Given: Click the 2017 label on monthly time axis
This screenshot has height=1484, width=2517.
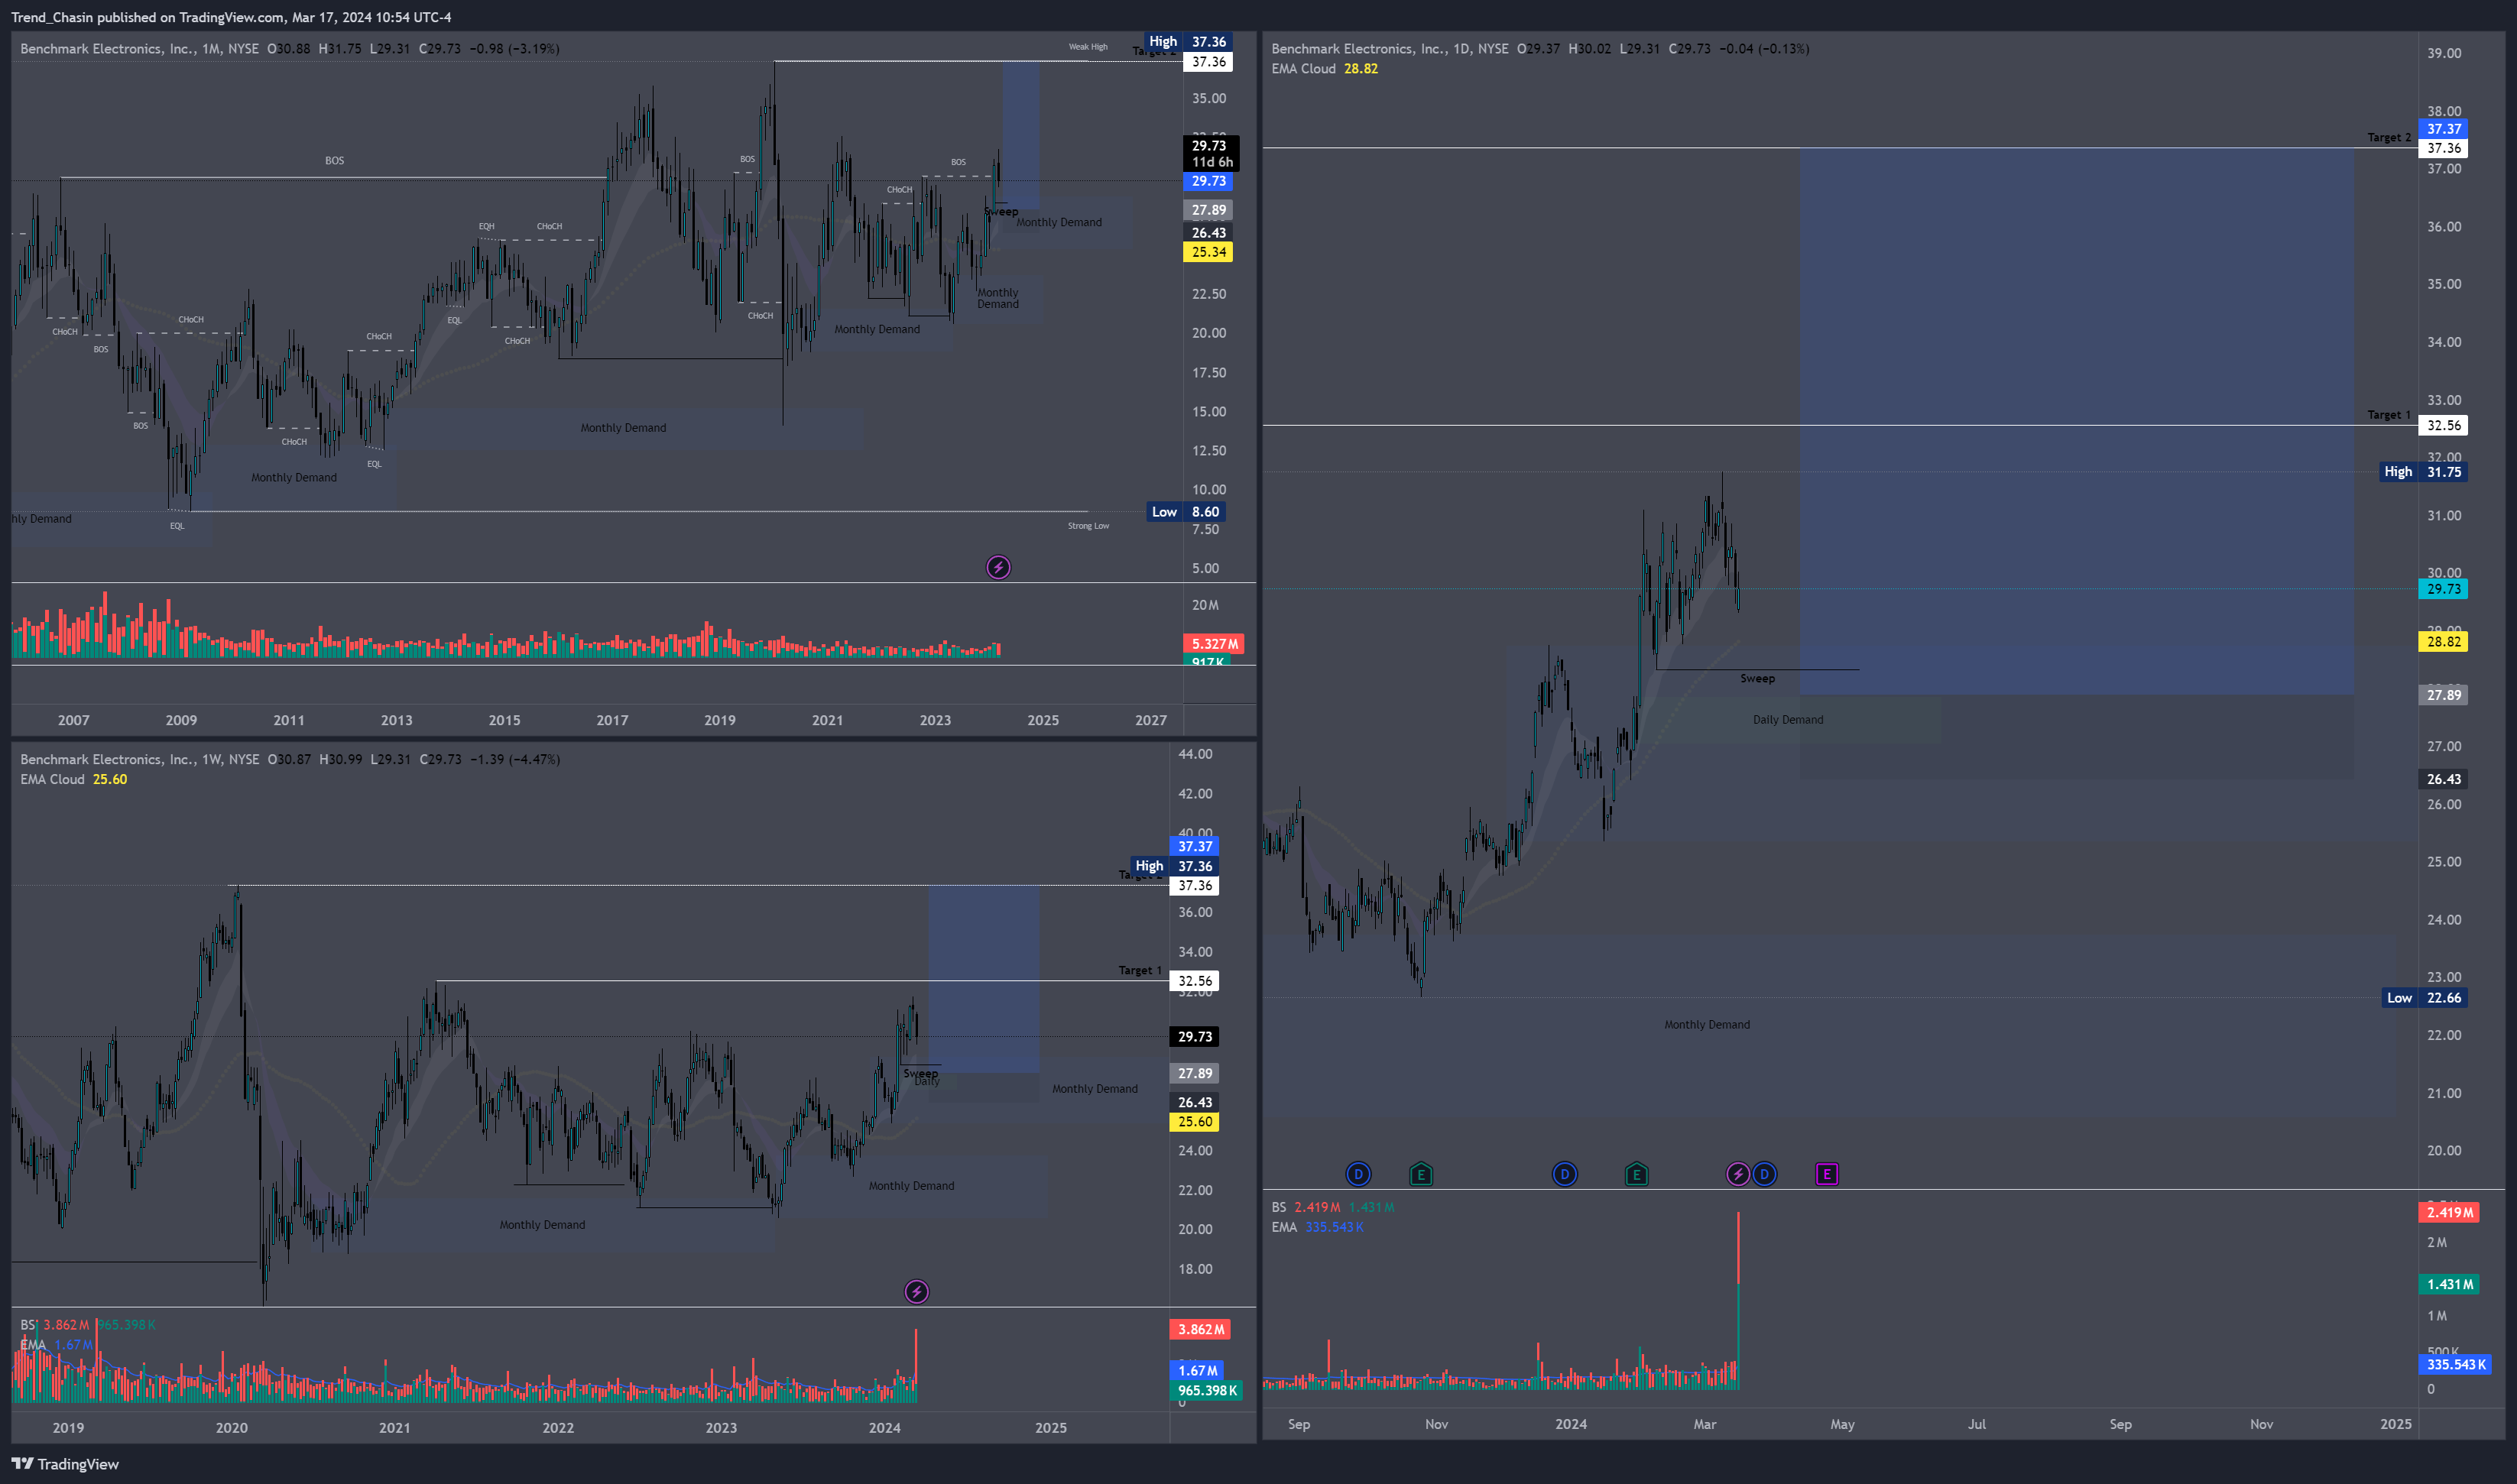Looking at the screenshot, I should click(612, 720).
